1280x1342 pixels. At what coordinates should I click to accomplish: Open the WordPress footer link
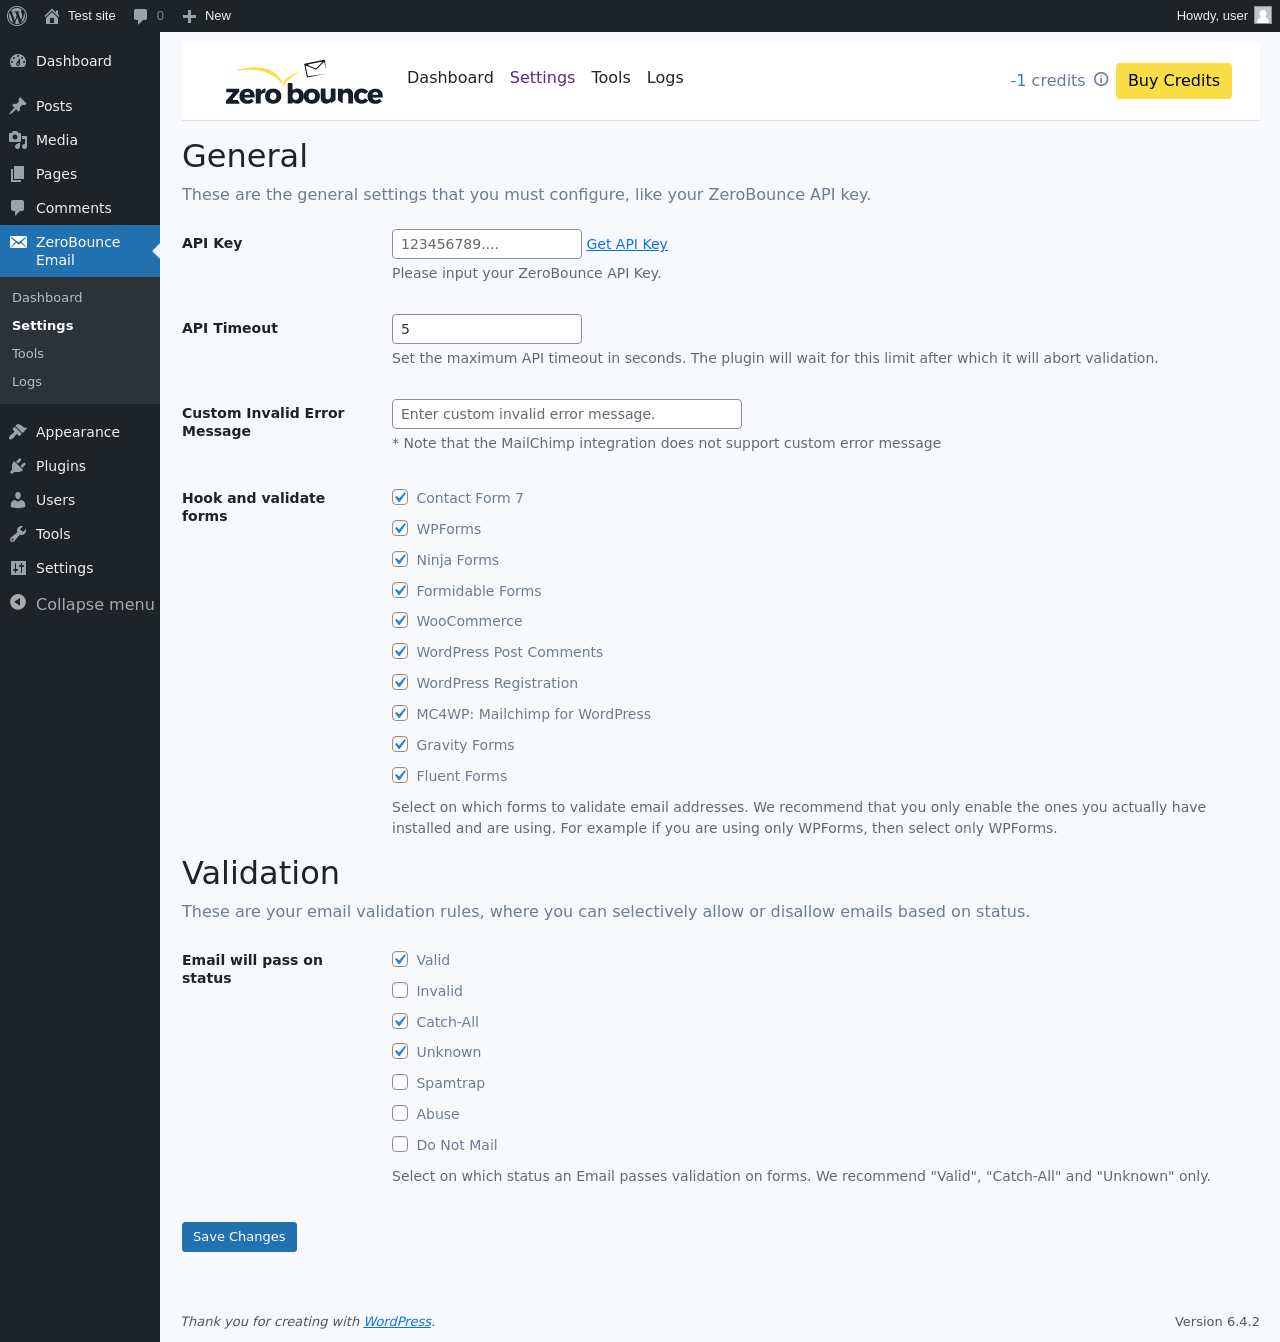(x=398, y=1321)
